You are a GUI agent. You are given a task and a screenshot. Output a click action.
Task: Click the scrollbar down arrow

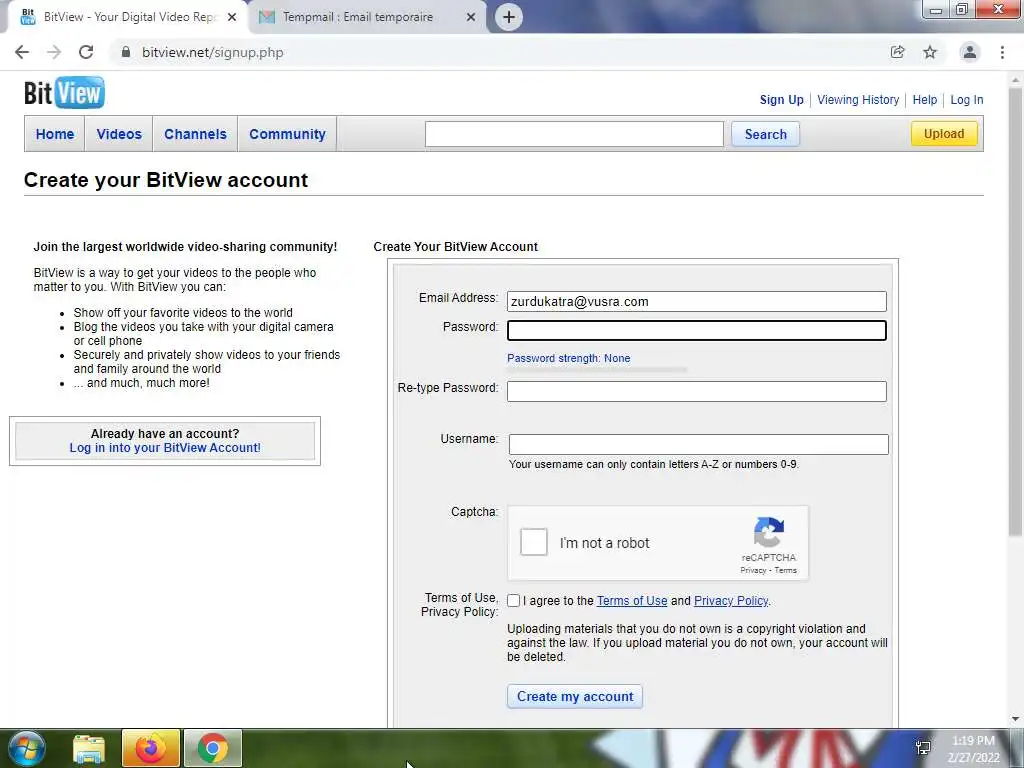click(x=1015, y=719)
